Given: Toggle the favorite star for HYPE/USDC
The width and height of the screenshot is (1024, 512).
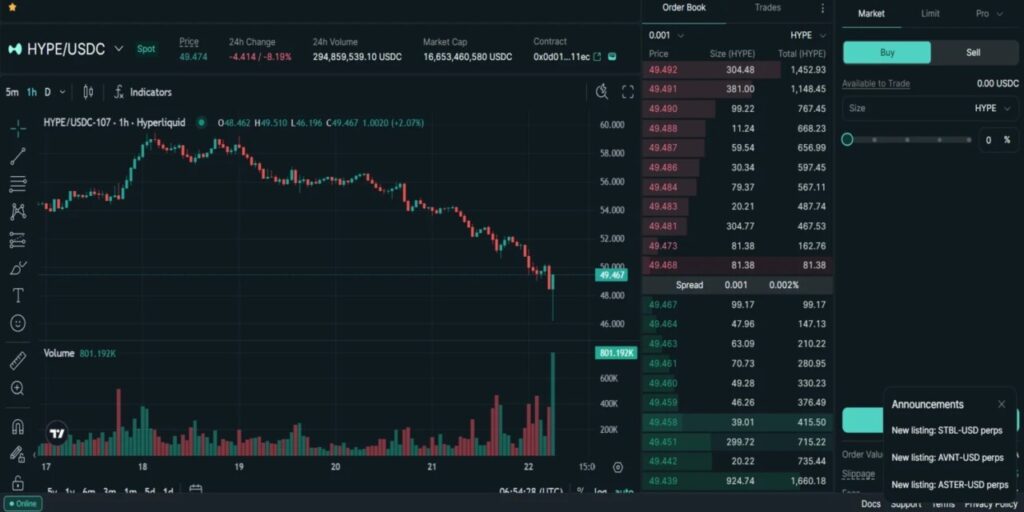Looking at the screenshot, I should coord(12,7).
